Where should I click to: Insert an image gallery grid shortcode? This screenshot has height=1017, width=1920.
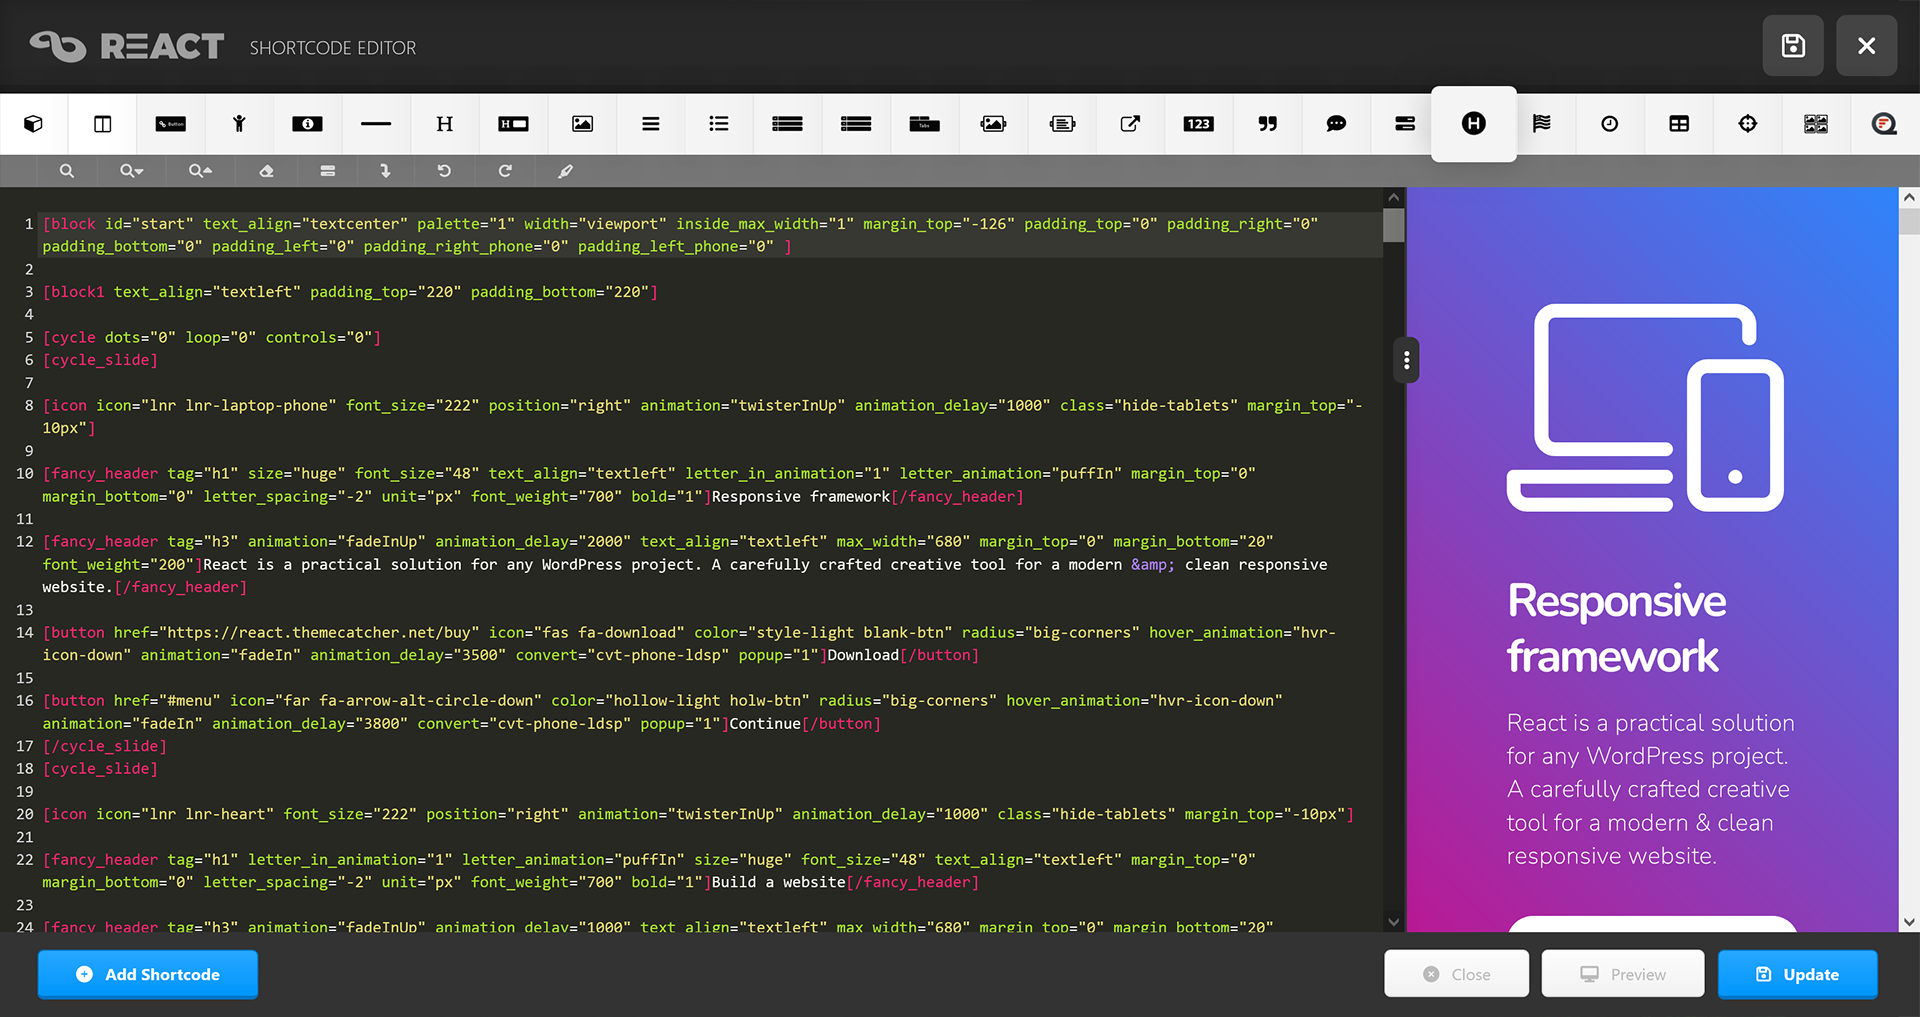pyautogui.click(x=1816, y=124)
